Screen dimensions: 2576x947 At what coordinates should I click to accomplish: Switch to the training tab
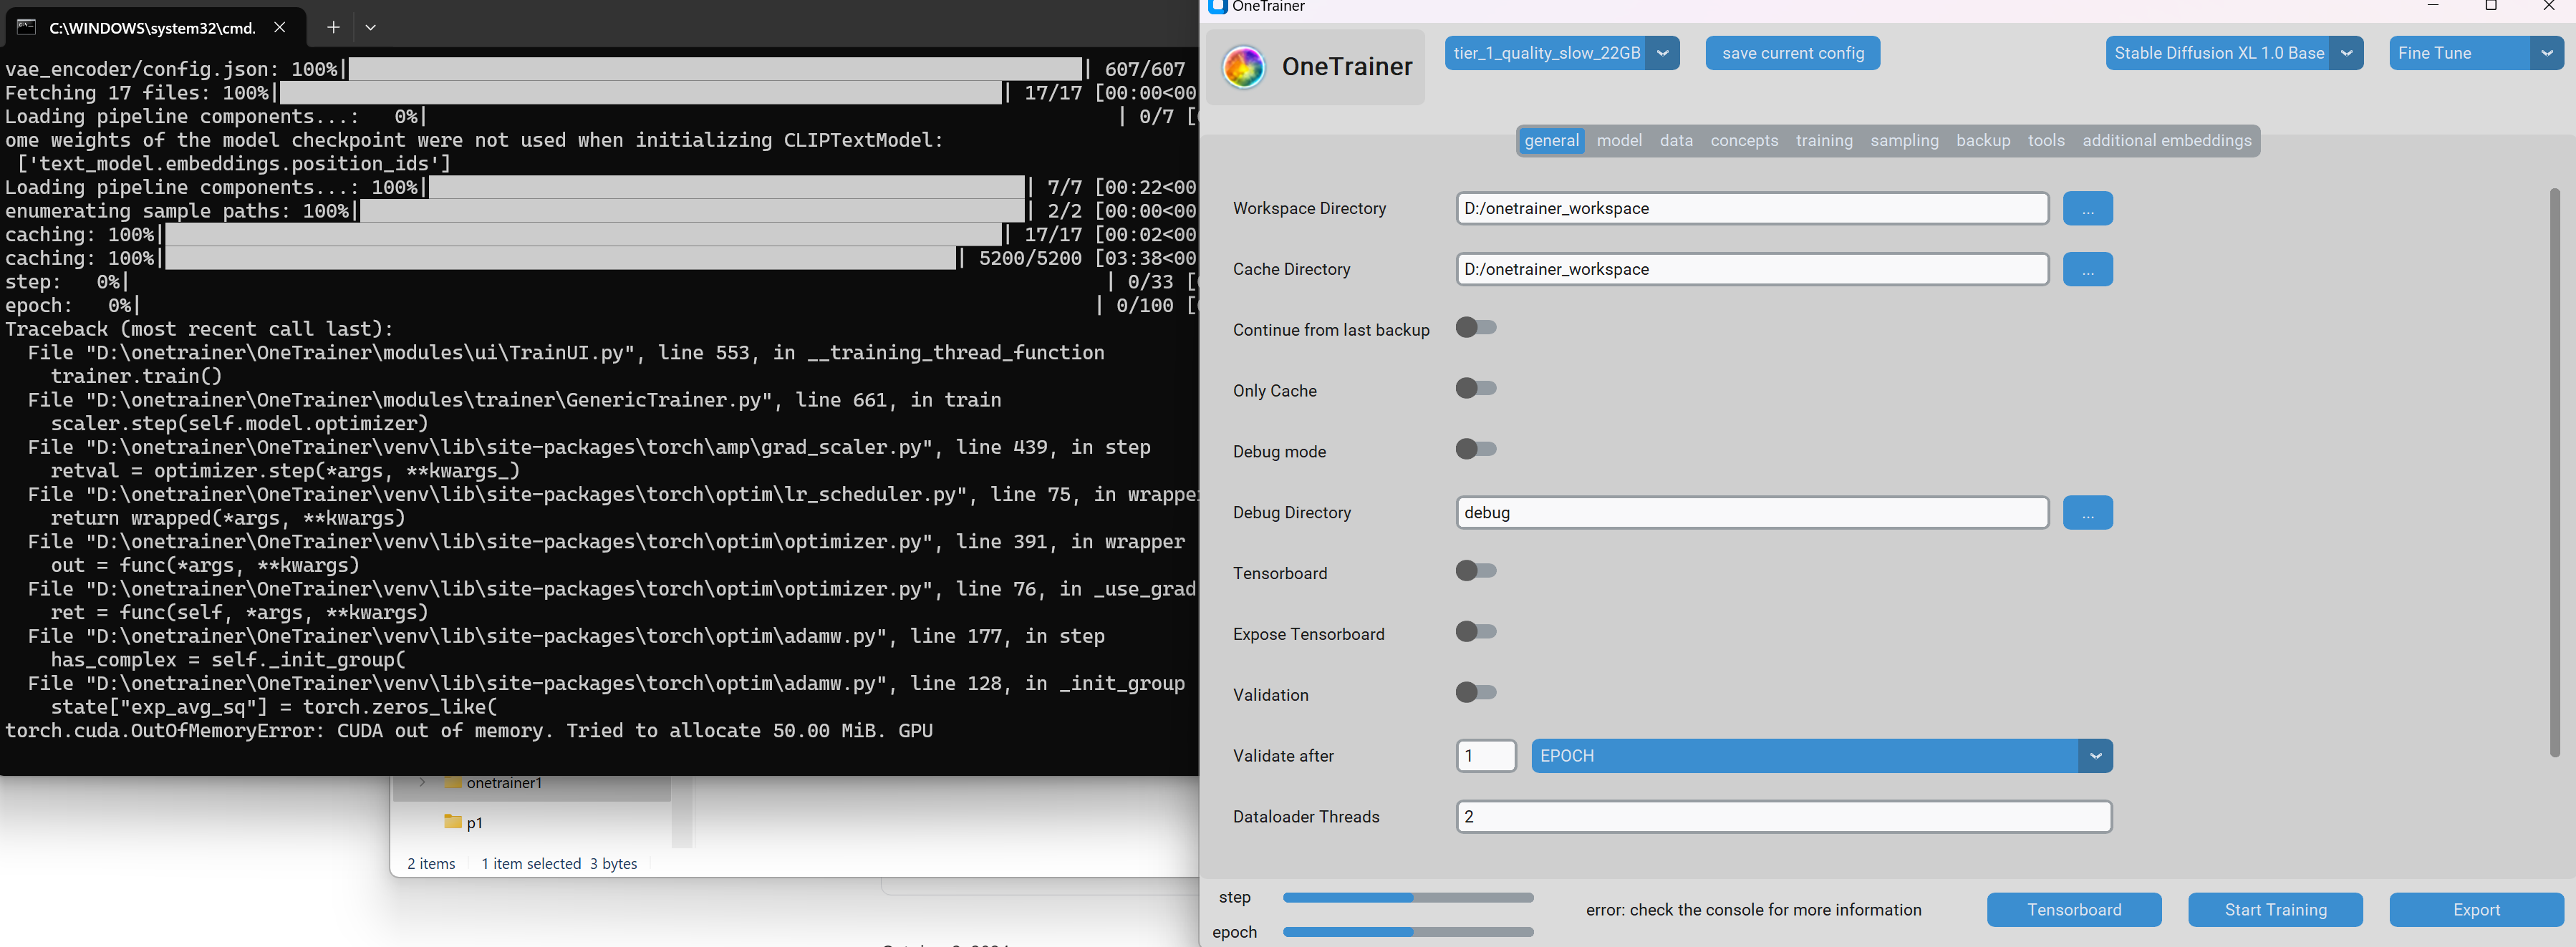(x=1823, y=141)
